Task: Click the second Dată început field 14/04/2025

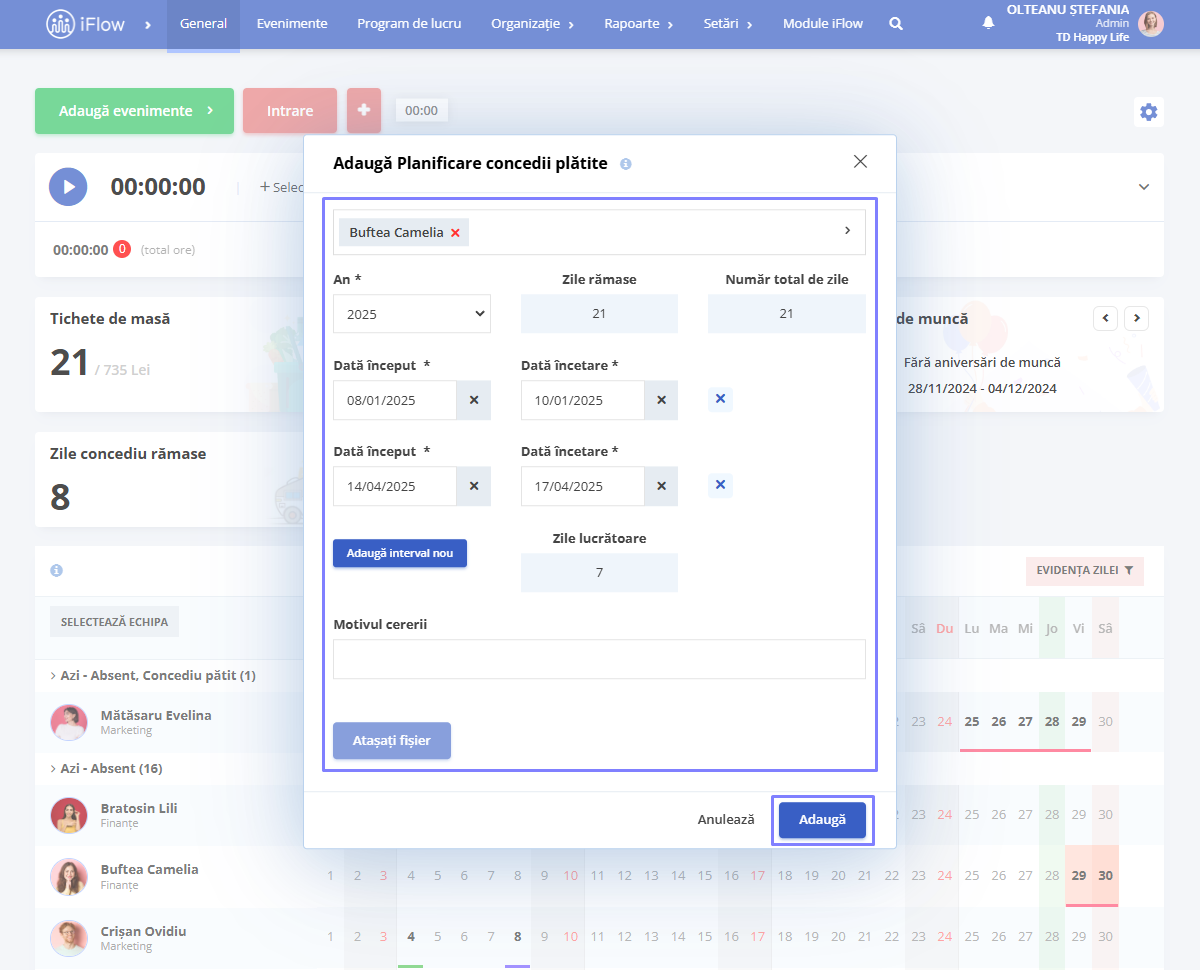Action: point(395,486)
